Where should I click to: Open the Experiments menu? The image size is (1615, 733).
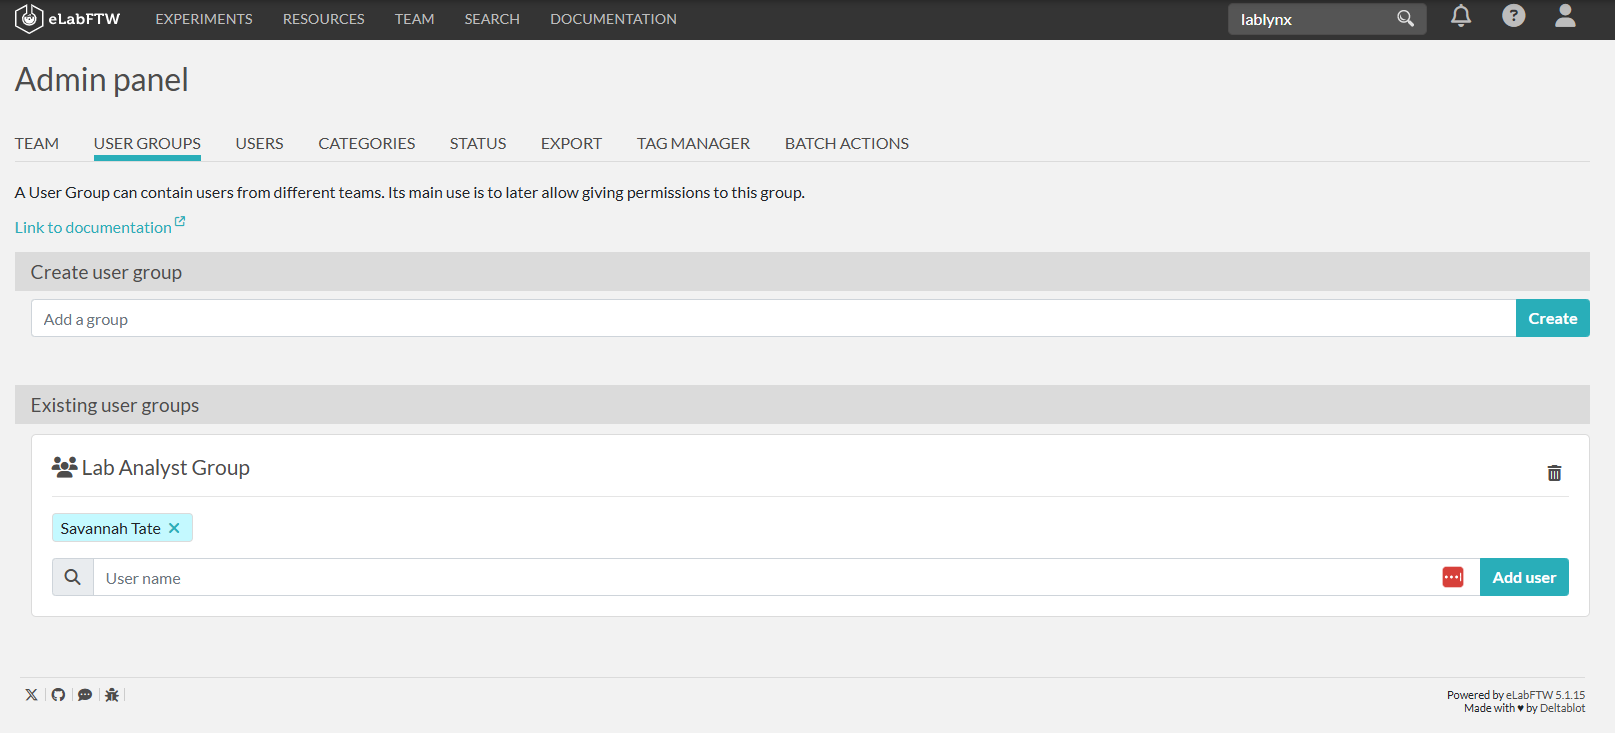204,19
